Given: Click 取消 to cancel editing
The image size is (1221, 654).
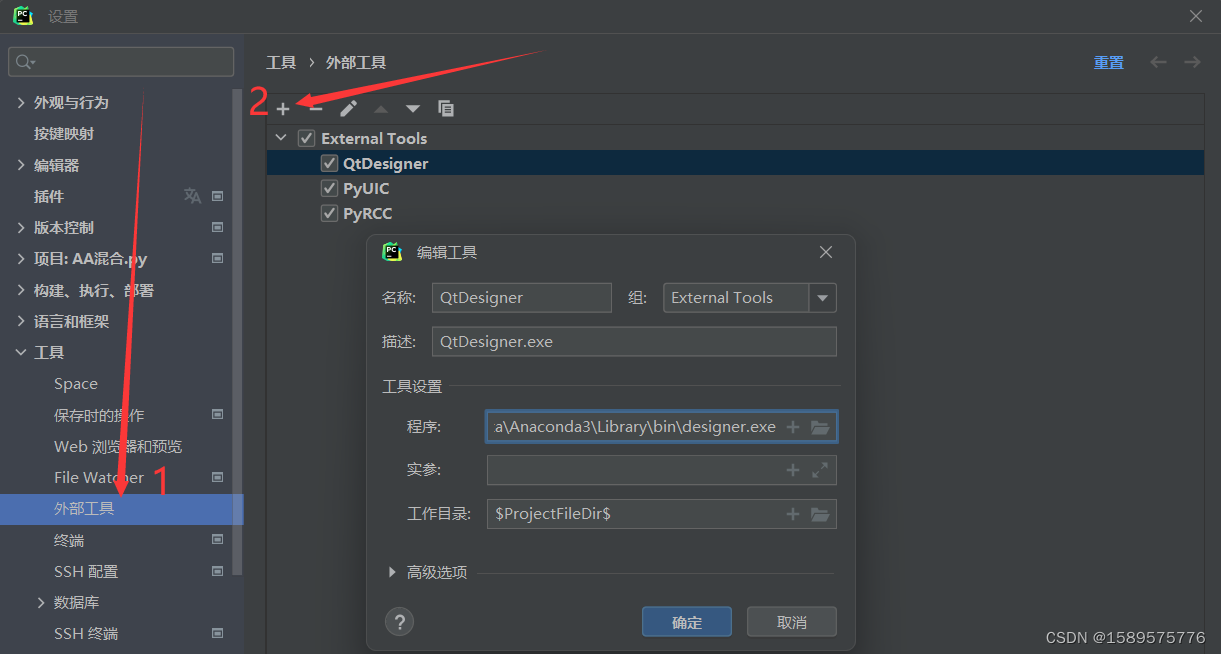Looking at the screenshot, I should [x=792, y=622].
